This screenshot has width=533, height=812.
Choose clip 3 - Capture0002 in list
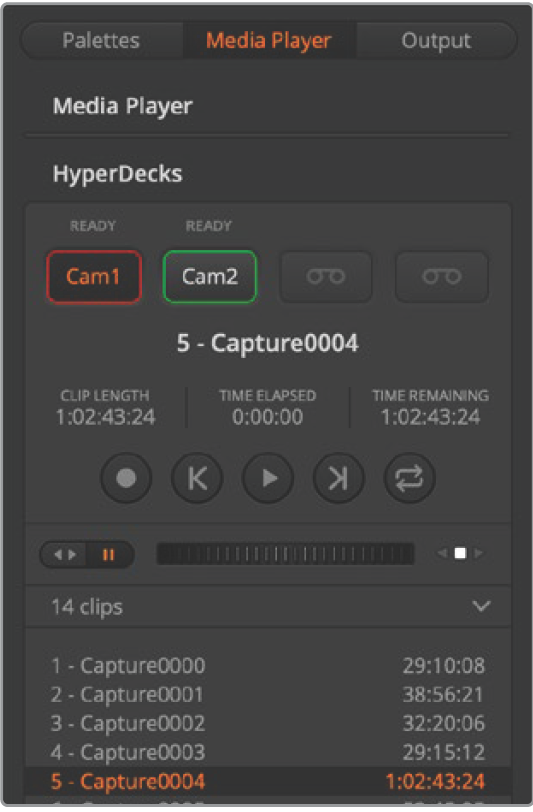pos(268,723)
